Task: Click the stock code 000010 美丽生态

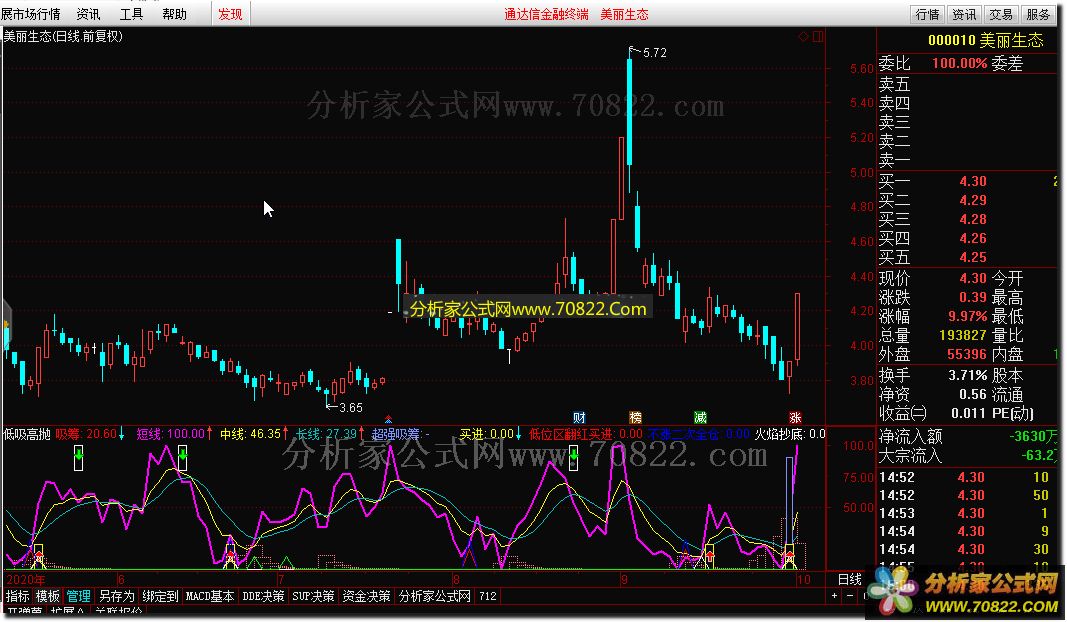Action: 985,40
